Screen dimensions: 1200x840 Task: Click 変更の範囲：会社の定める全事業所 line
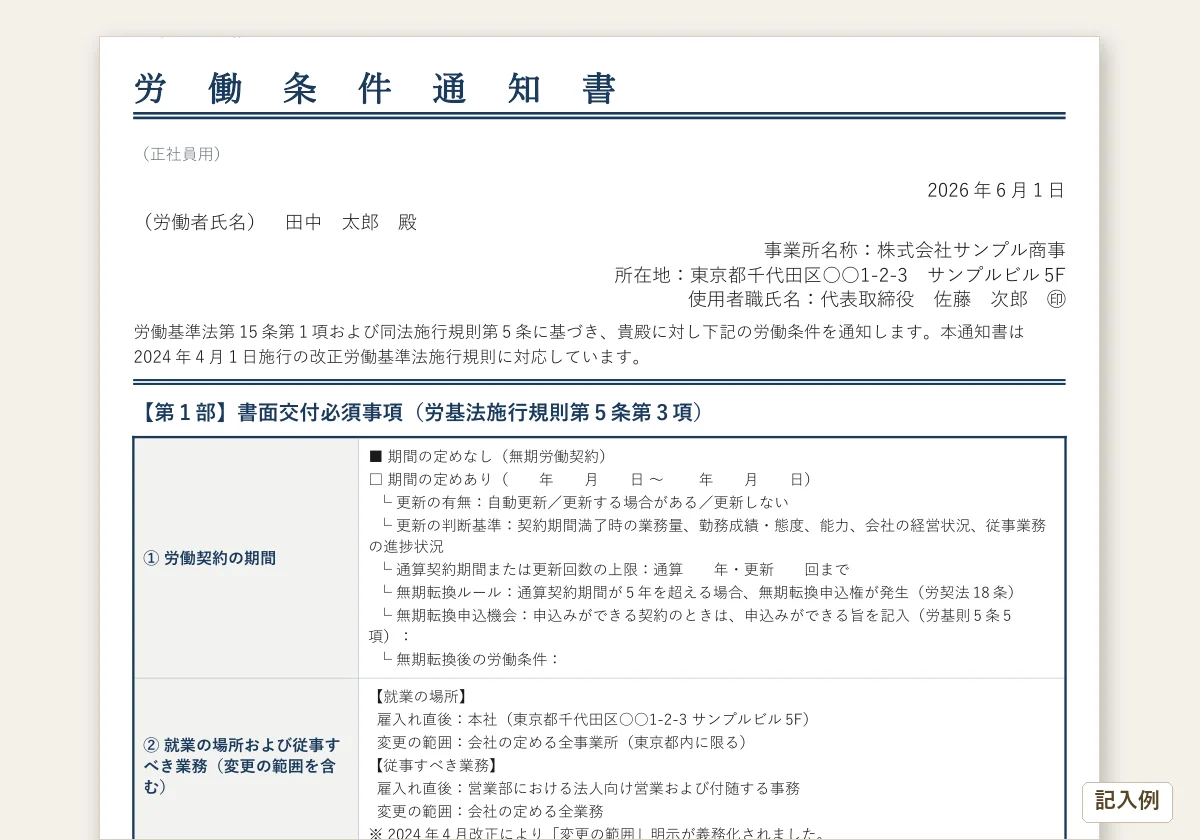coord(565,742)
